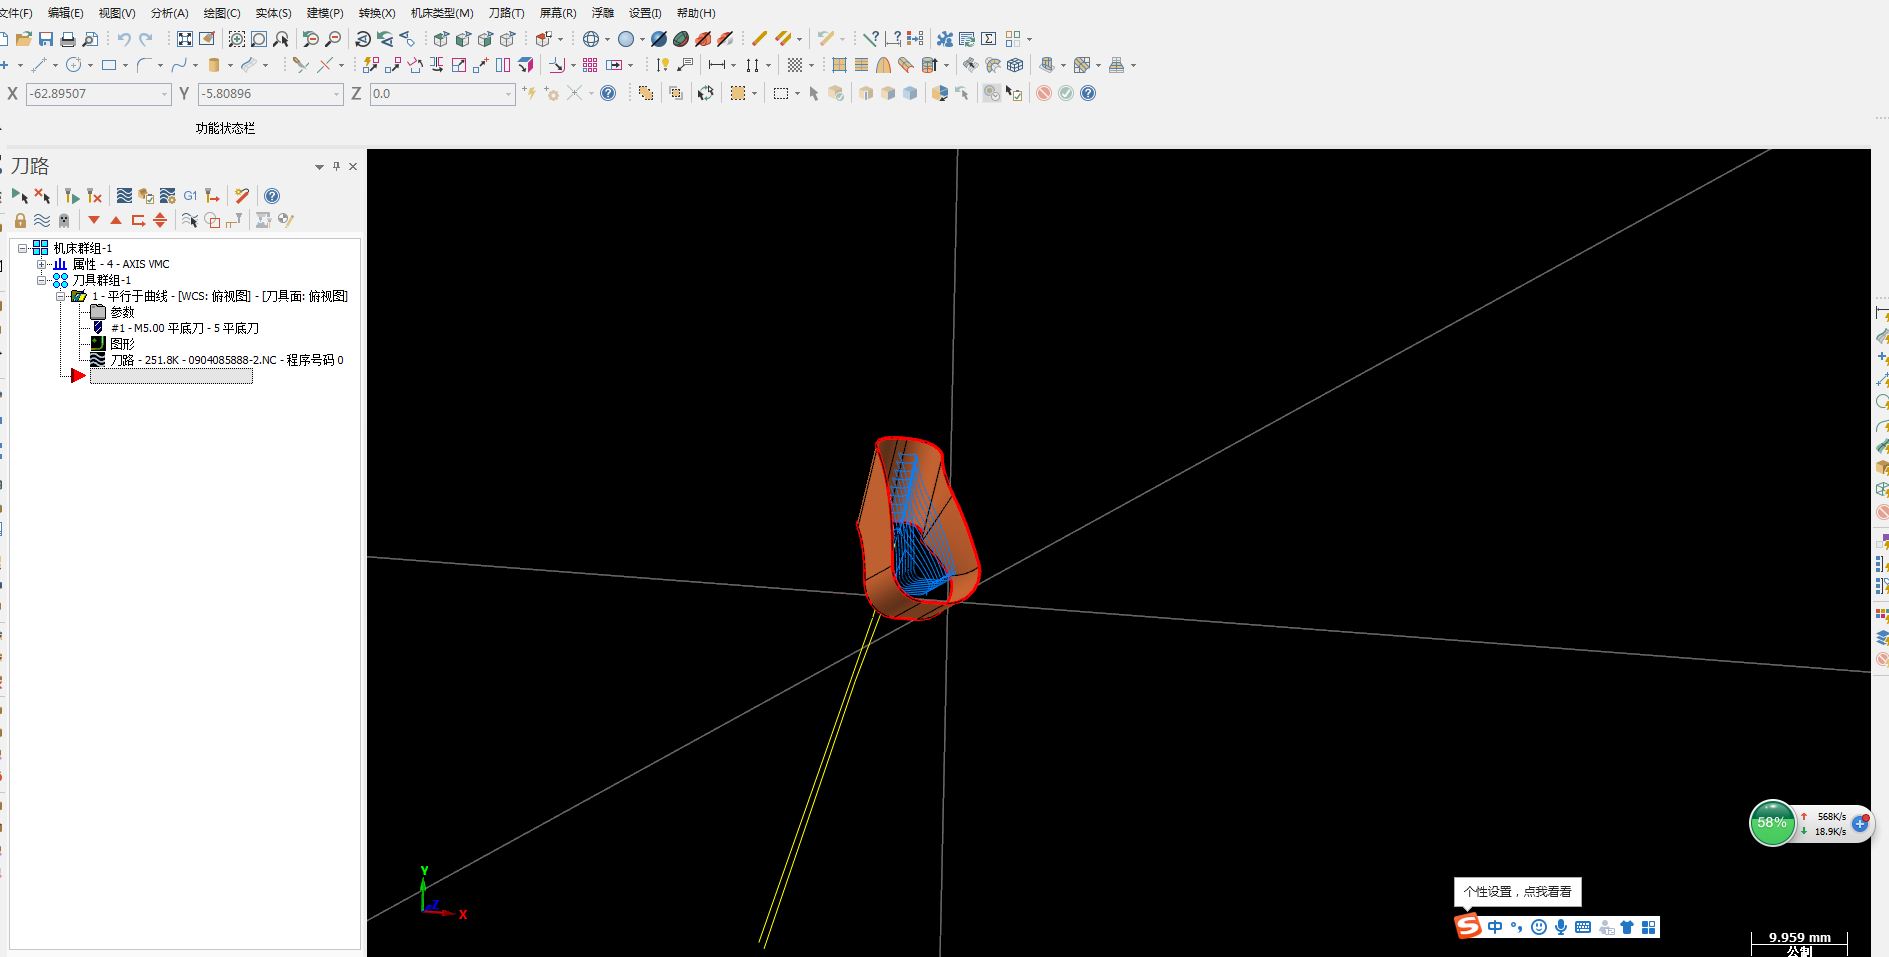Viewport: 1889px width, 957px height.
Task: Toggle toolpath display for selected operations
Action: click(42, 221)
